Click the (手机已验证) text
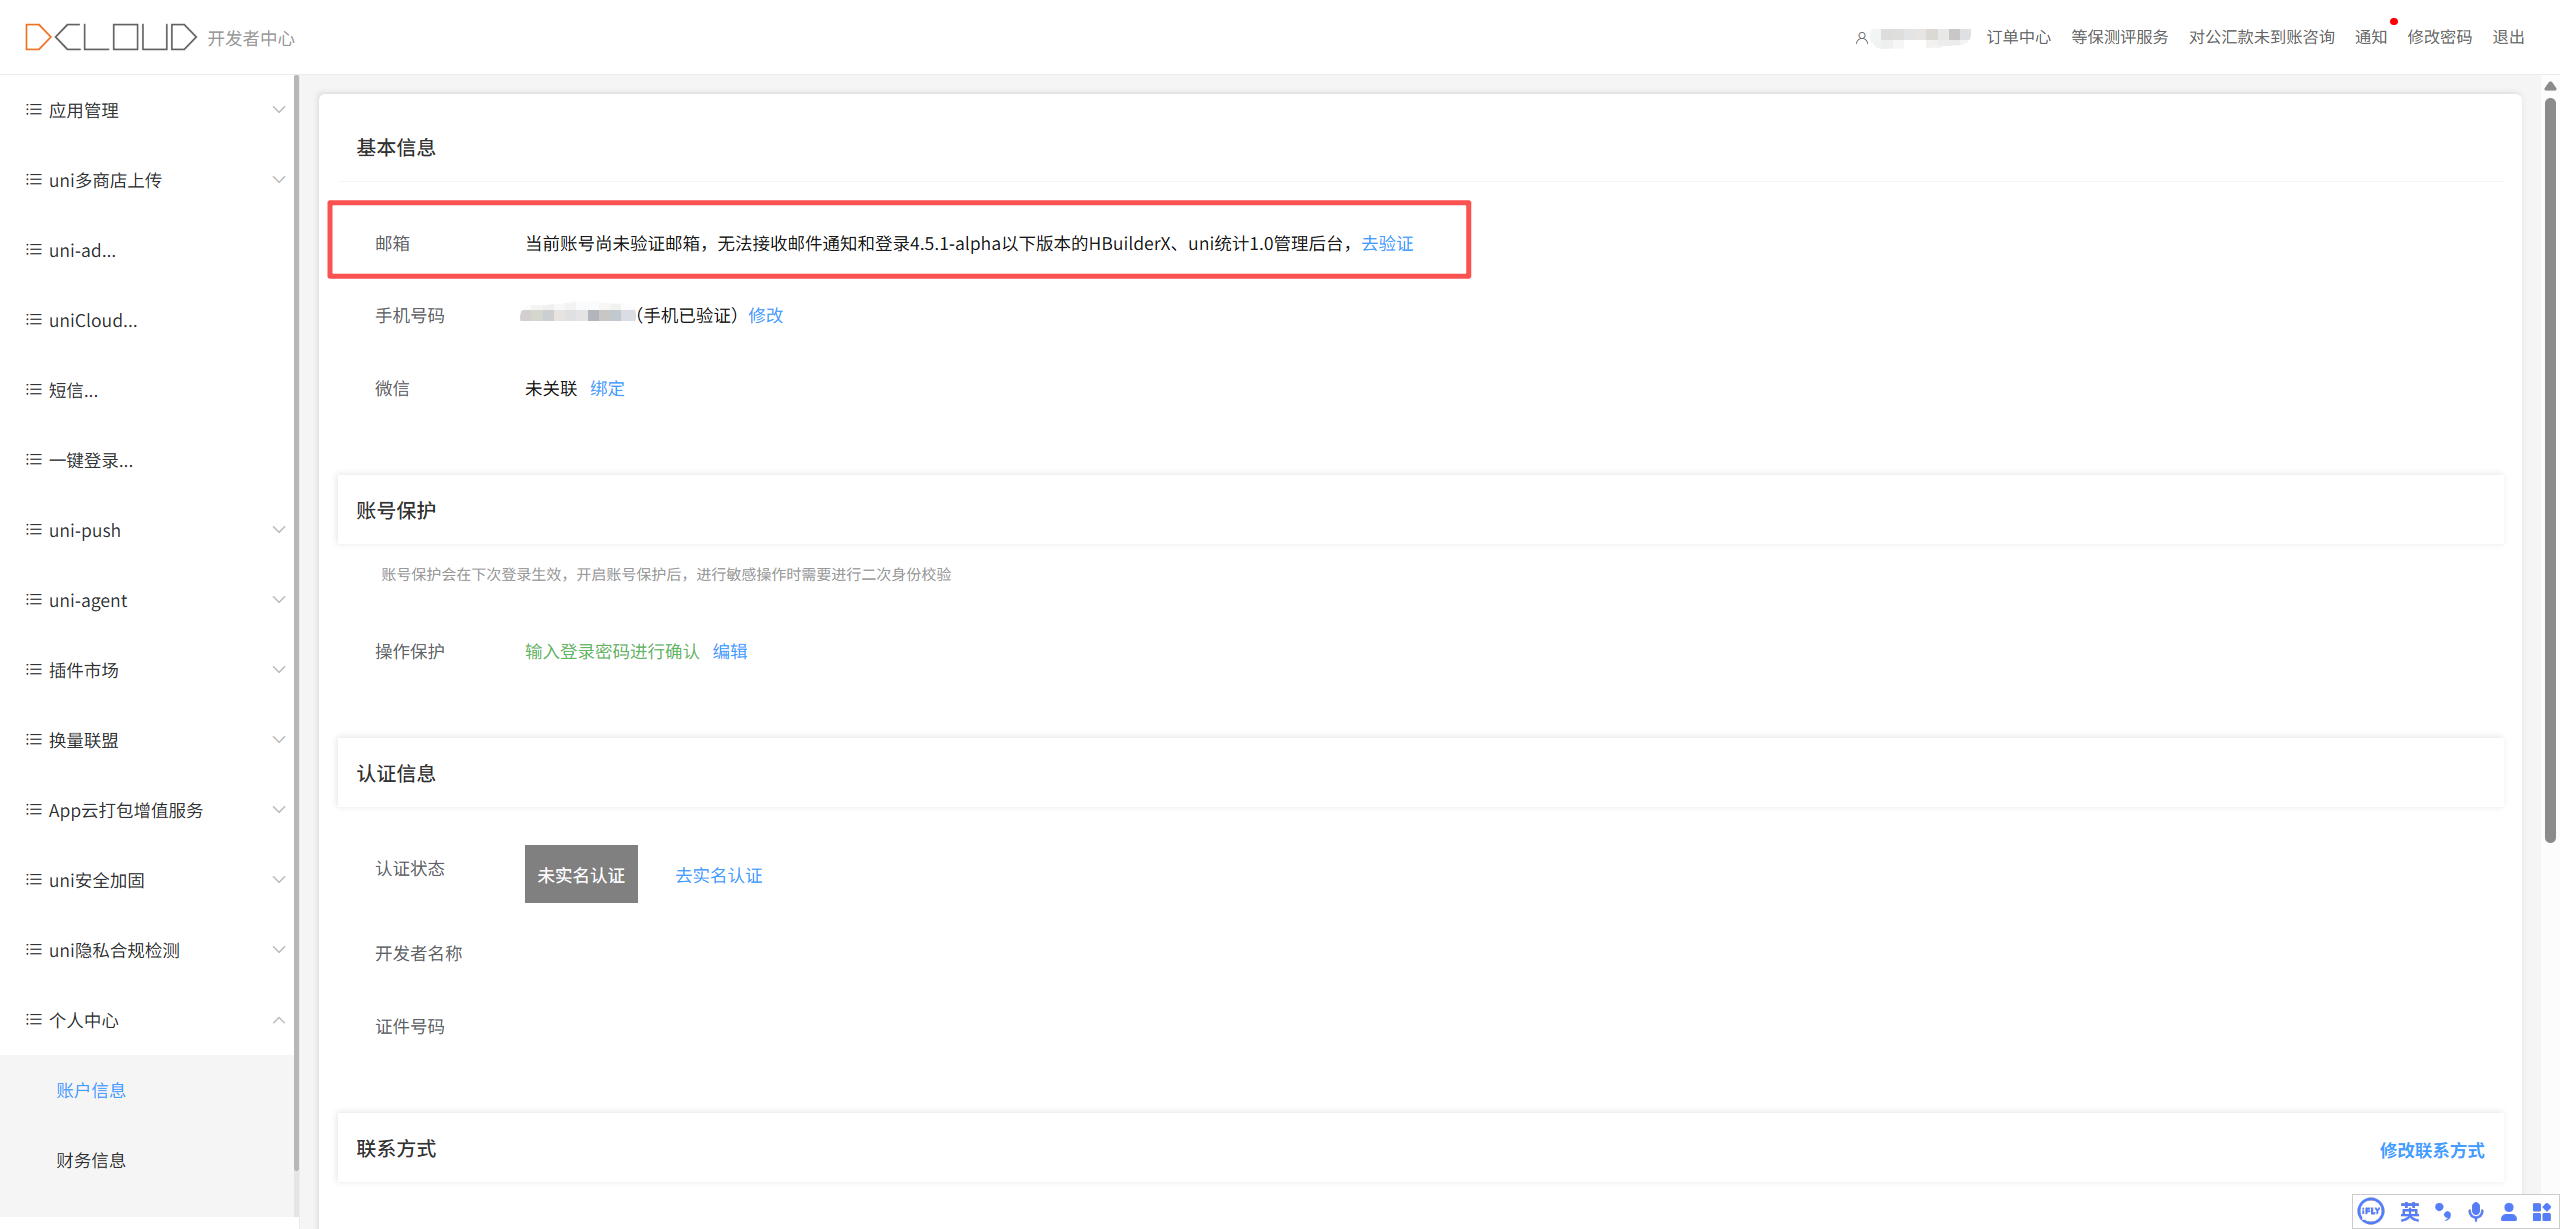Image resolution: width=2560 pixels, height=1229 pixels. coord(687,316)
